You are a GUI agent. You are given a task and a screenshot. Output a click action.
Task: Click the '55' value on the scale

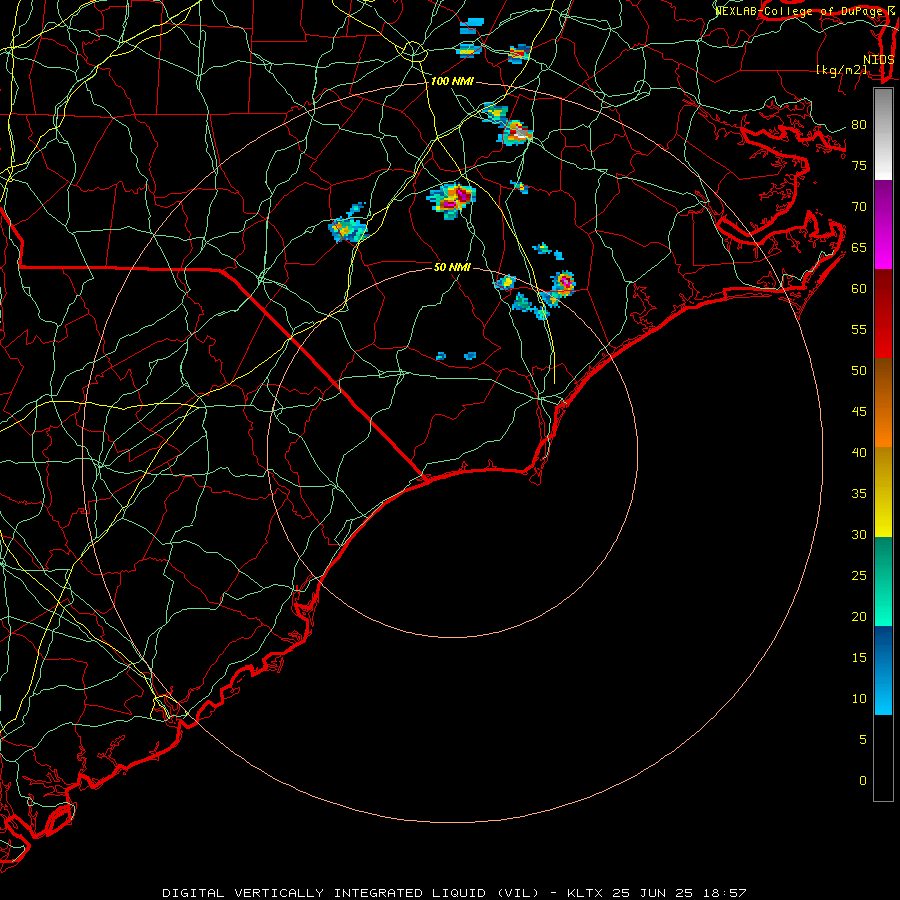(859, 329)
